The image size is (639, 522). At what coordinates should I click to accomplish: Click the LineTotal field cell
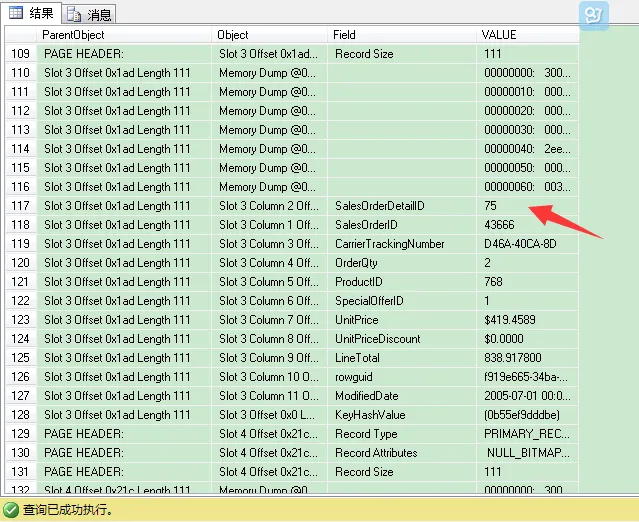(402, 358)
